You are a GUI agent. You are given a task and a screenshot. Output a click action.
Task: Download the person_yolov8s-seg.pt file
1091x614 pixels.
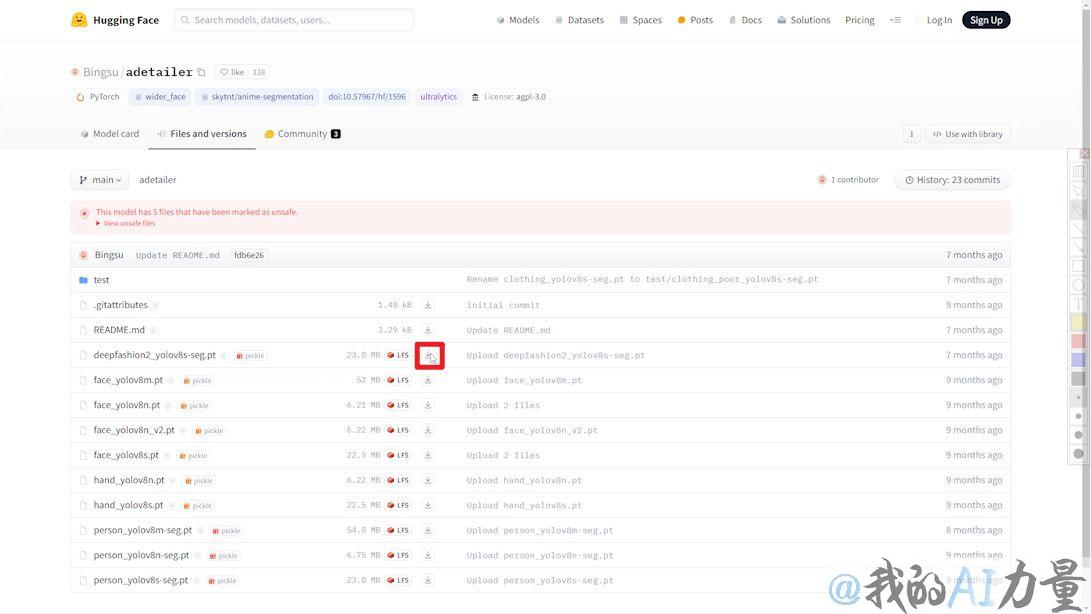click(428, 581)
